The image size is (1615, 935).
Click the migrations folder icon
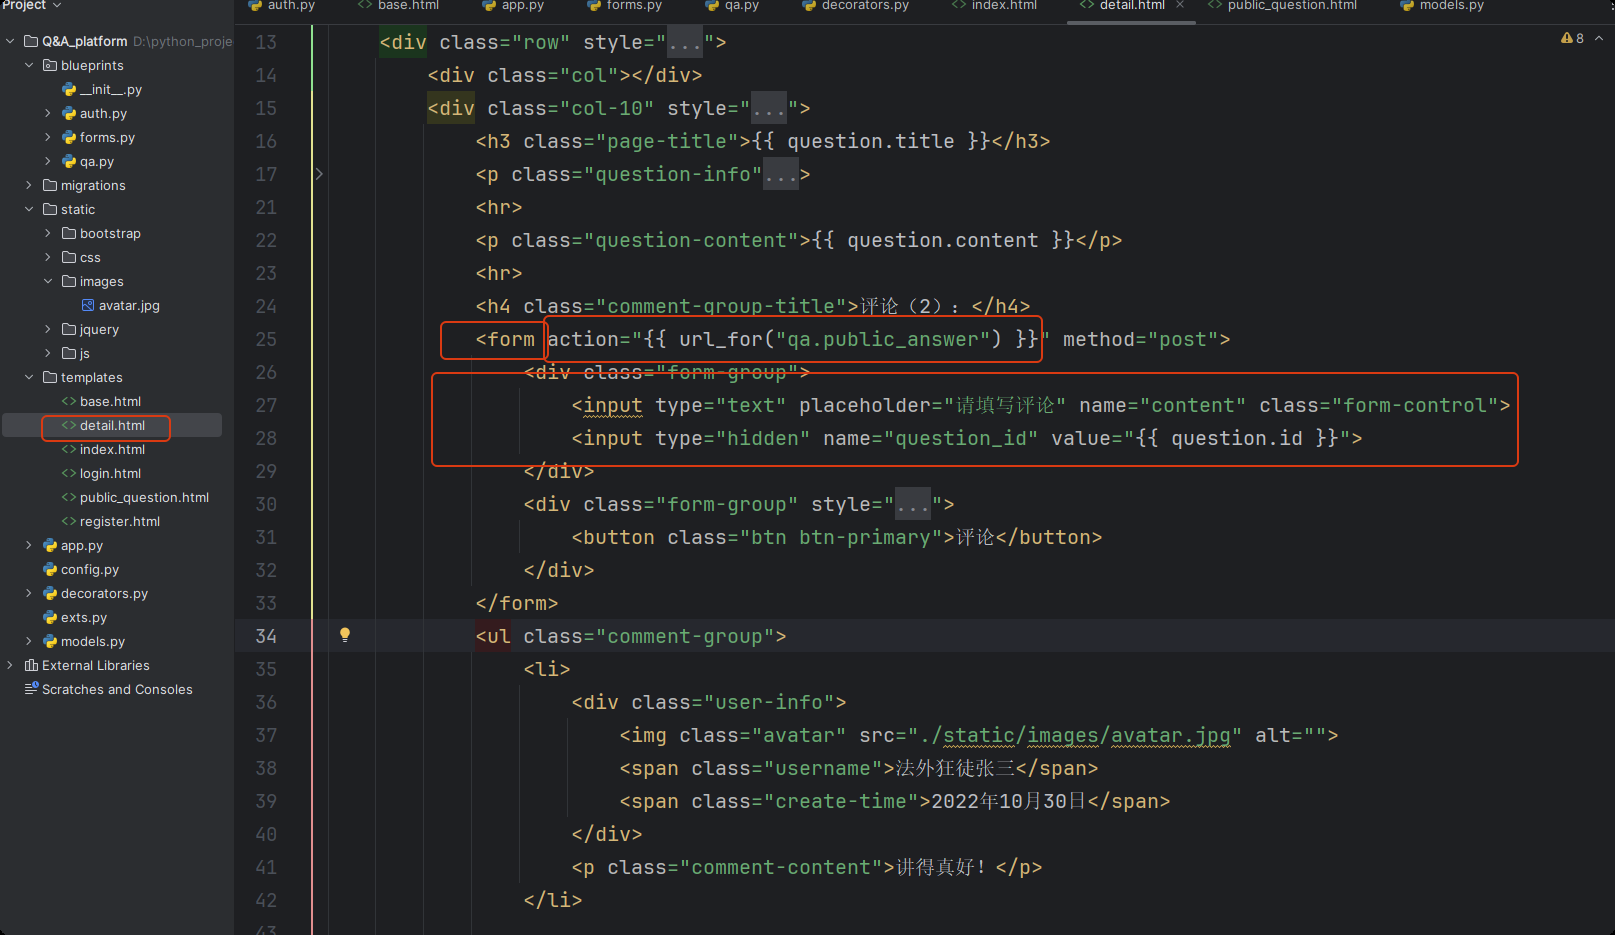coord(50,185)
